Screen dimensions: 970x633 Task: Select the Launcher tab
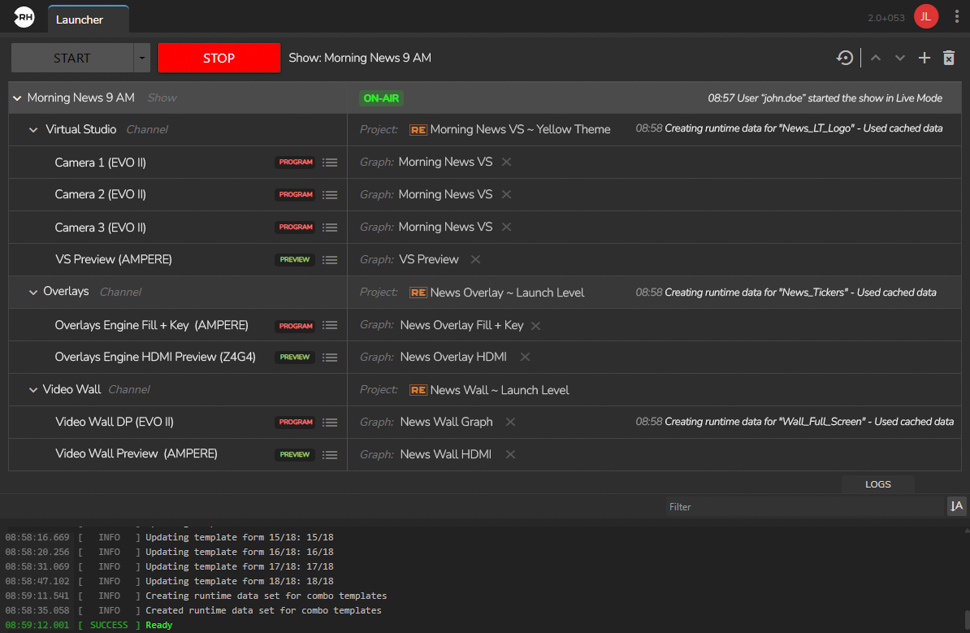point(87,19)
